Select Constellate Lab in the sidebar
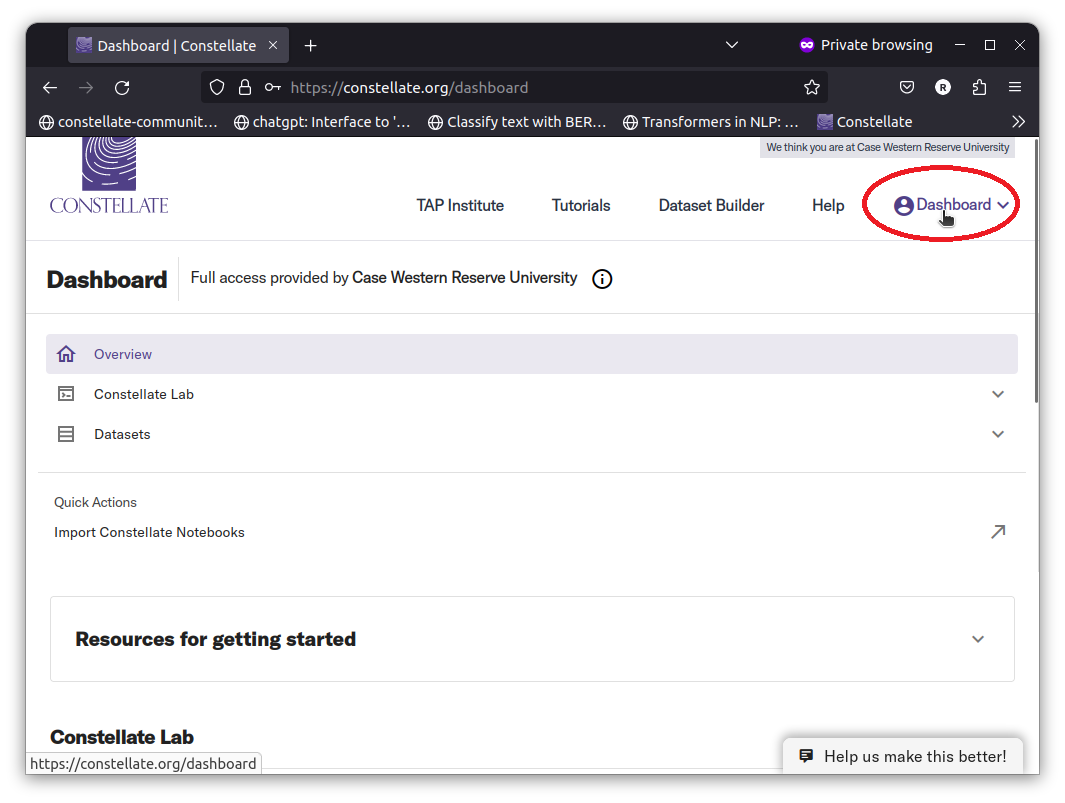The width and height of the screenshot is (1065, 803). point(532,394)
